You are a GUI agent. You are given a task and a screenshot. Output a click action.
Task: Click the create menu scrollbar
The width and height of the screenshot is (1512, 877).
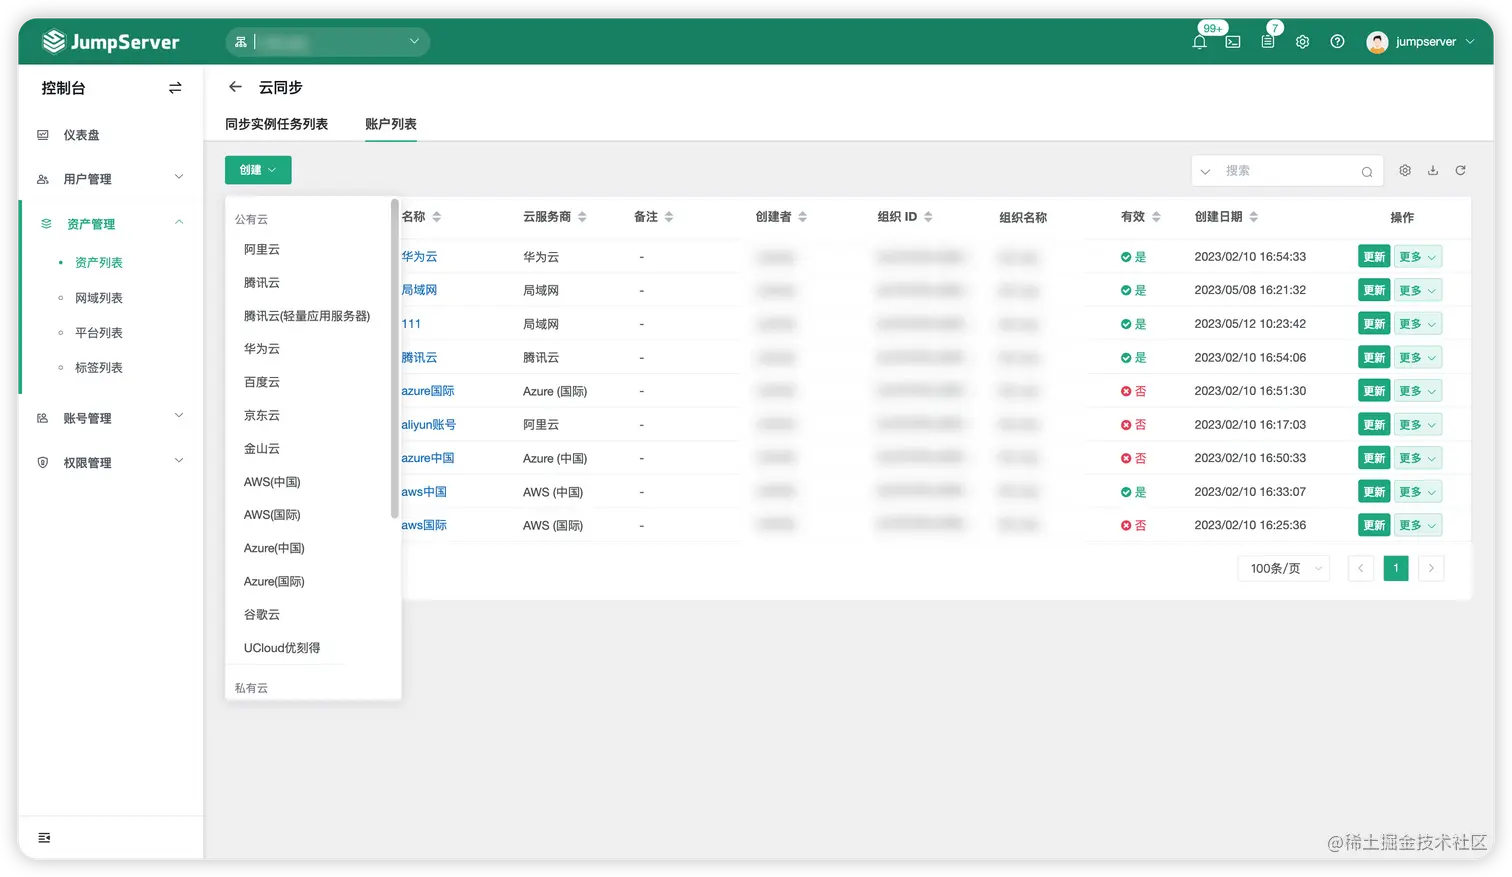coord(395,360)
